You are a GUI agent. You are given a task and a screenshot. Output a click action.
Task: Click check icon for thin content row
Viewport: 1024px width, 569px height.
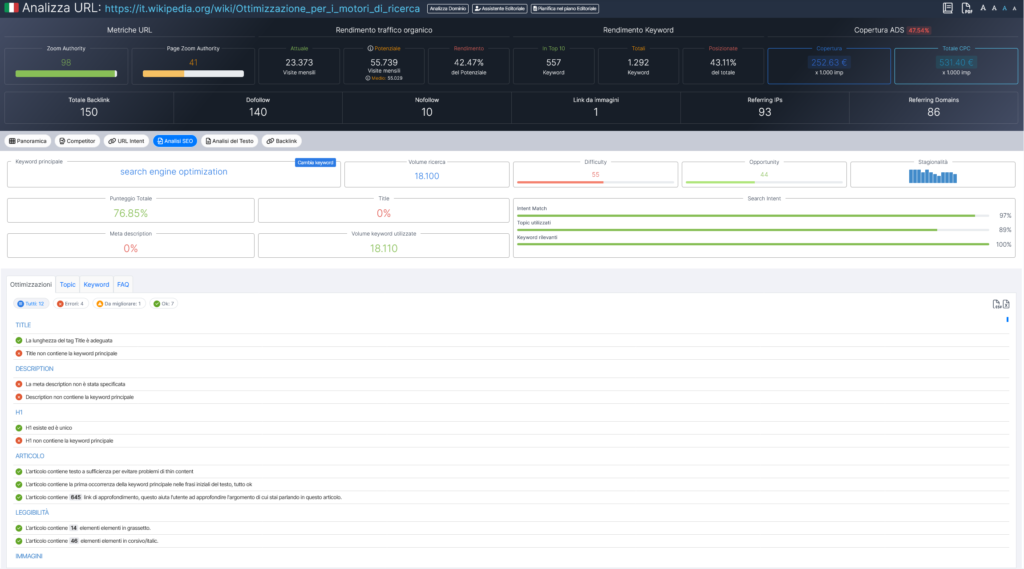click(19, 472)
